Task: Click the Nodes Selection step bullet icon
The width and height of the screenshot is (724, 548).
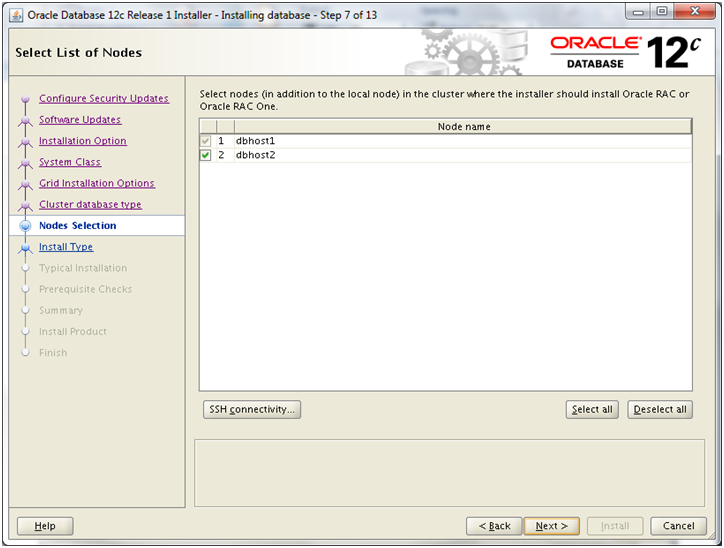Action: pyautogui.click(x=25, y=226)
